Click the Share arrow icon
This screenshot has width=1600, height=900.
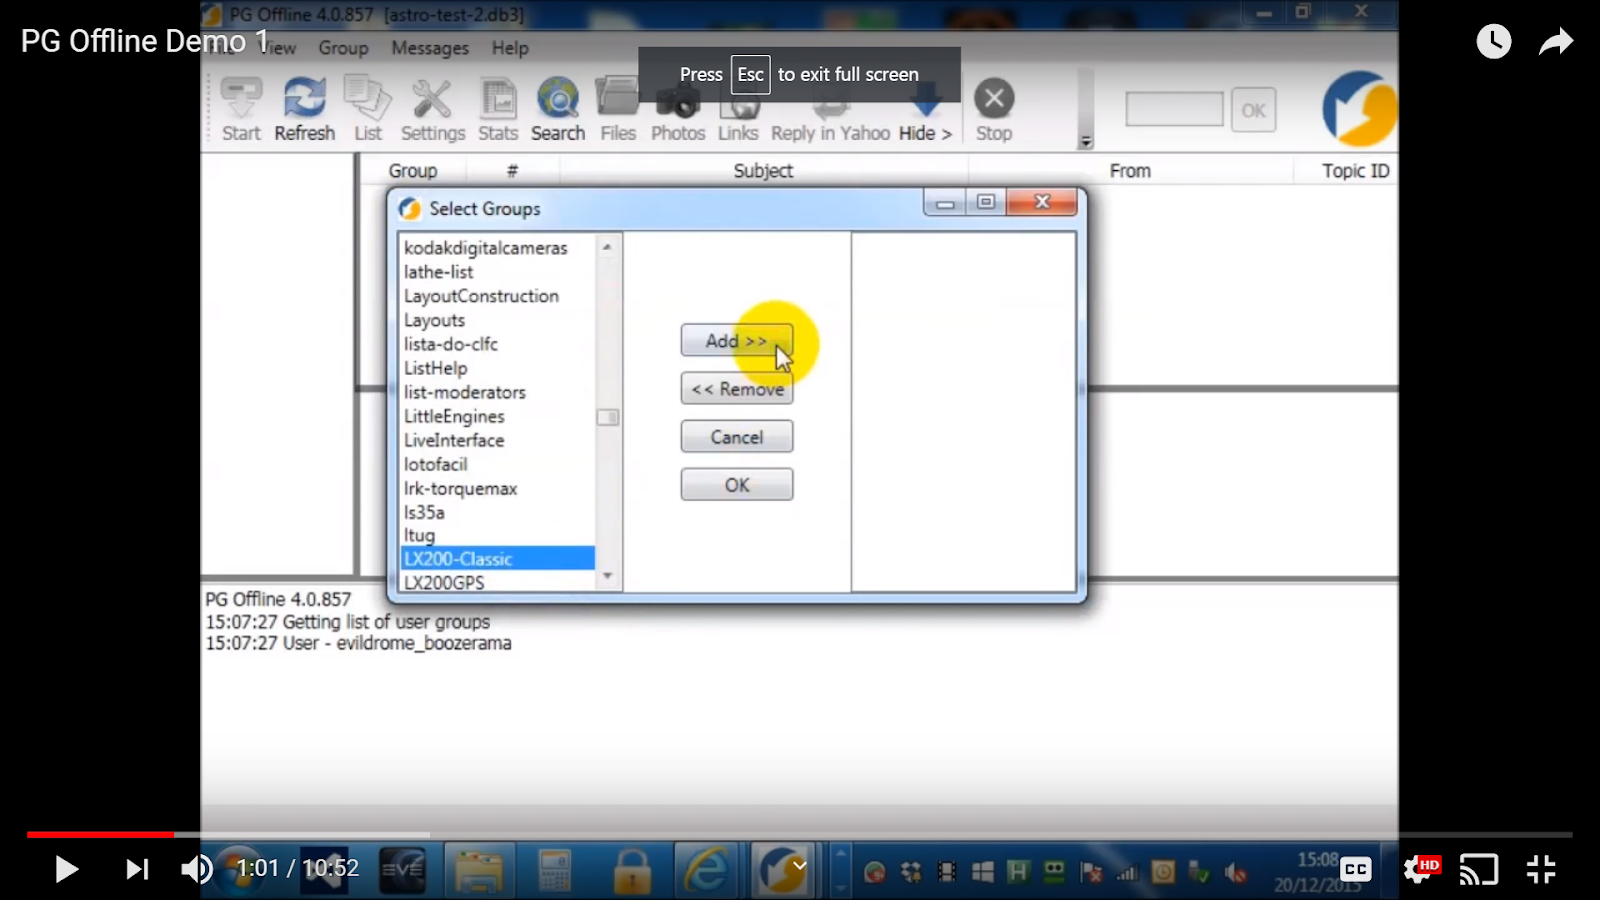(x=1555, y=41)
